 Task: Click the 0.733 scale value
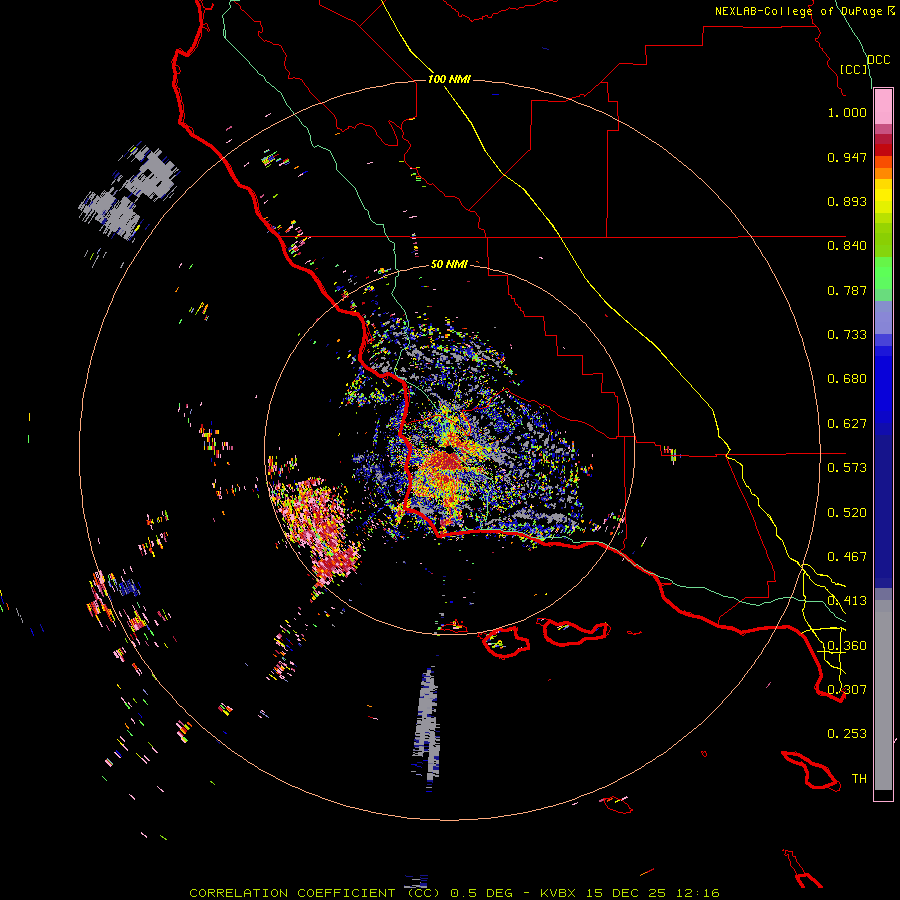click(x=847, y=335)
